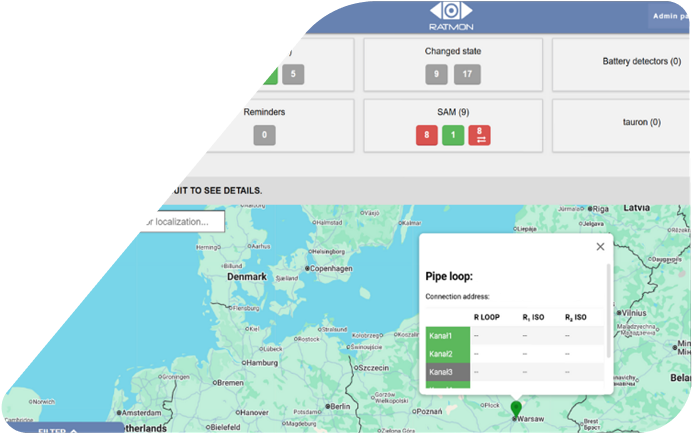Click the Changed state badge showing 17
This screenshot has height=436, width=692.
tap(467, 74)
